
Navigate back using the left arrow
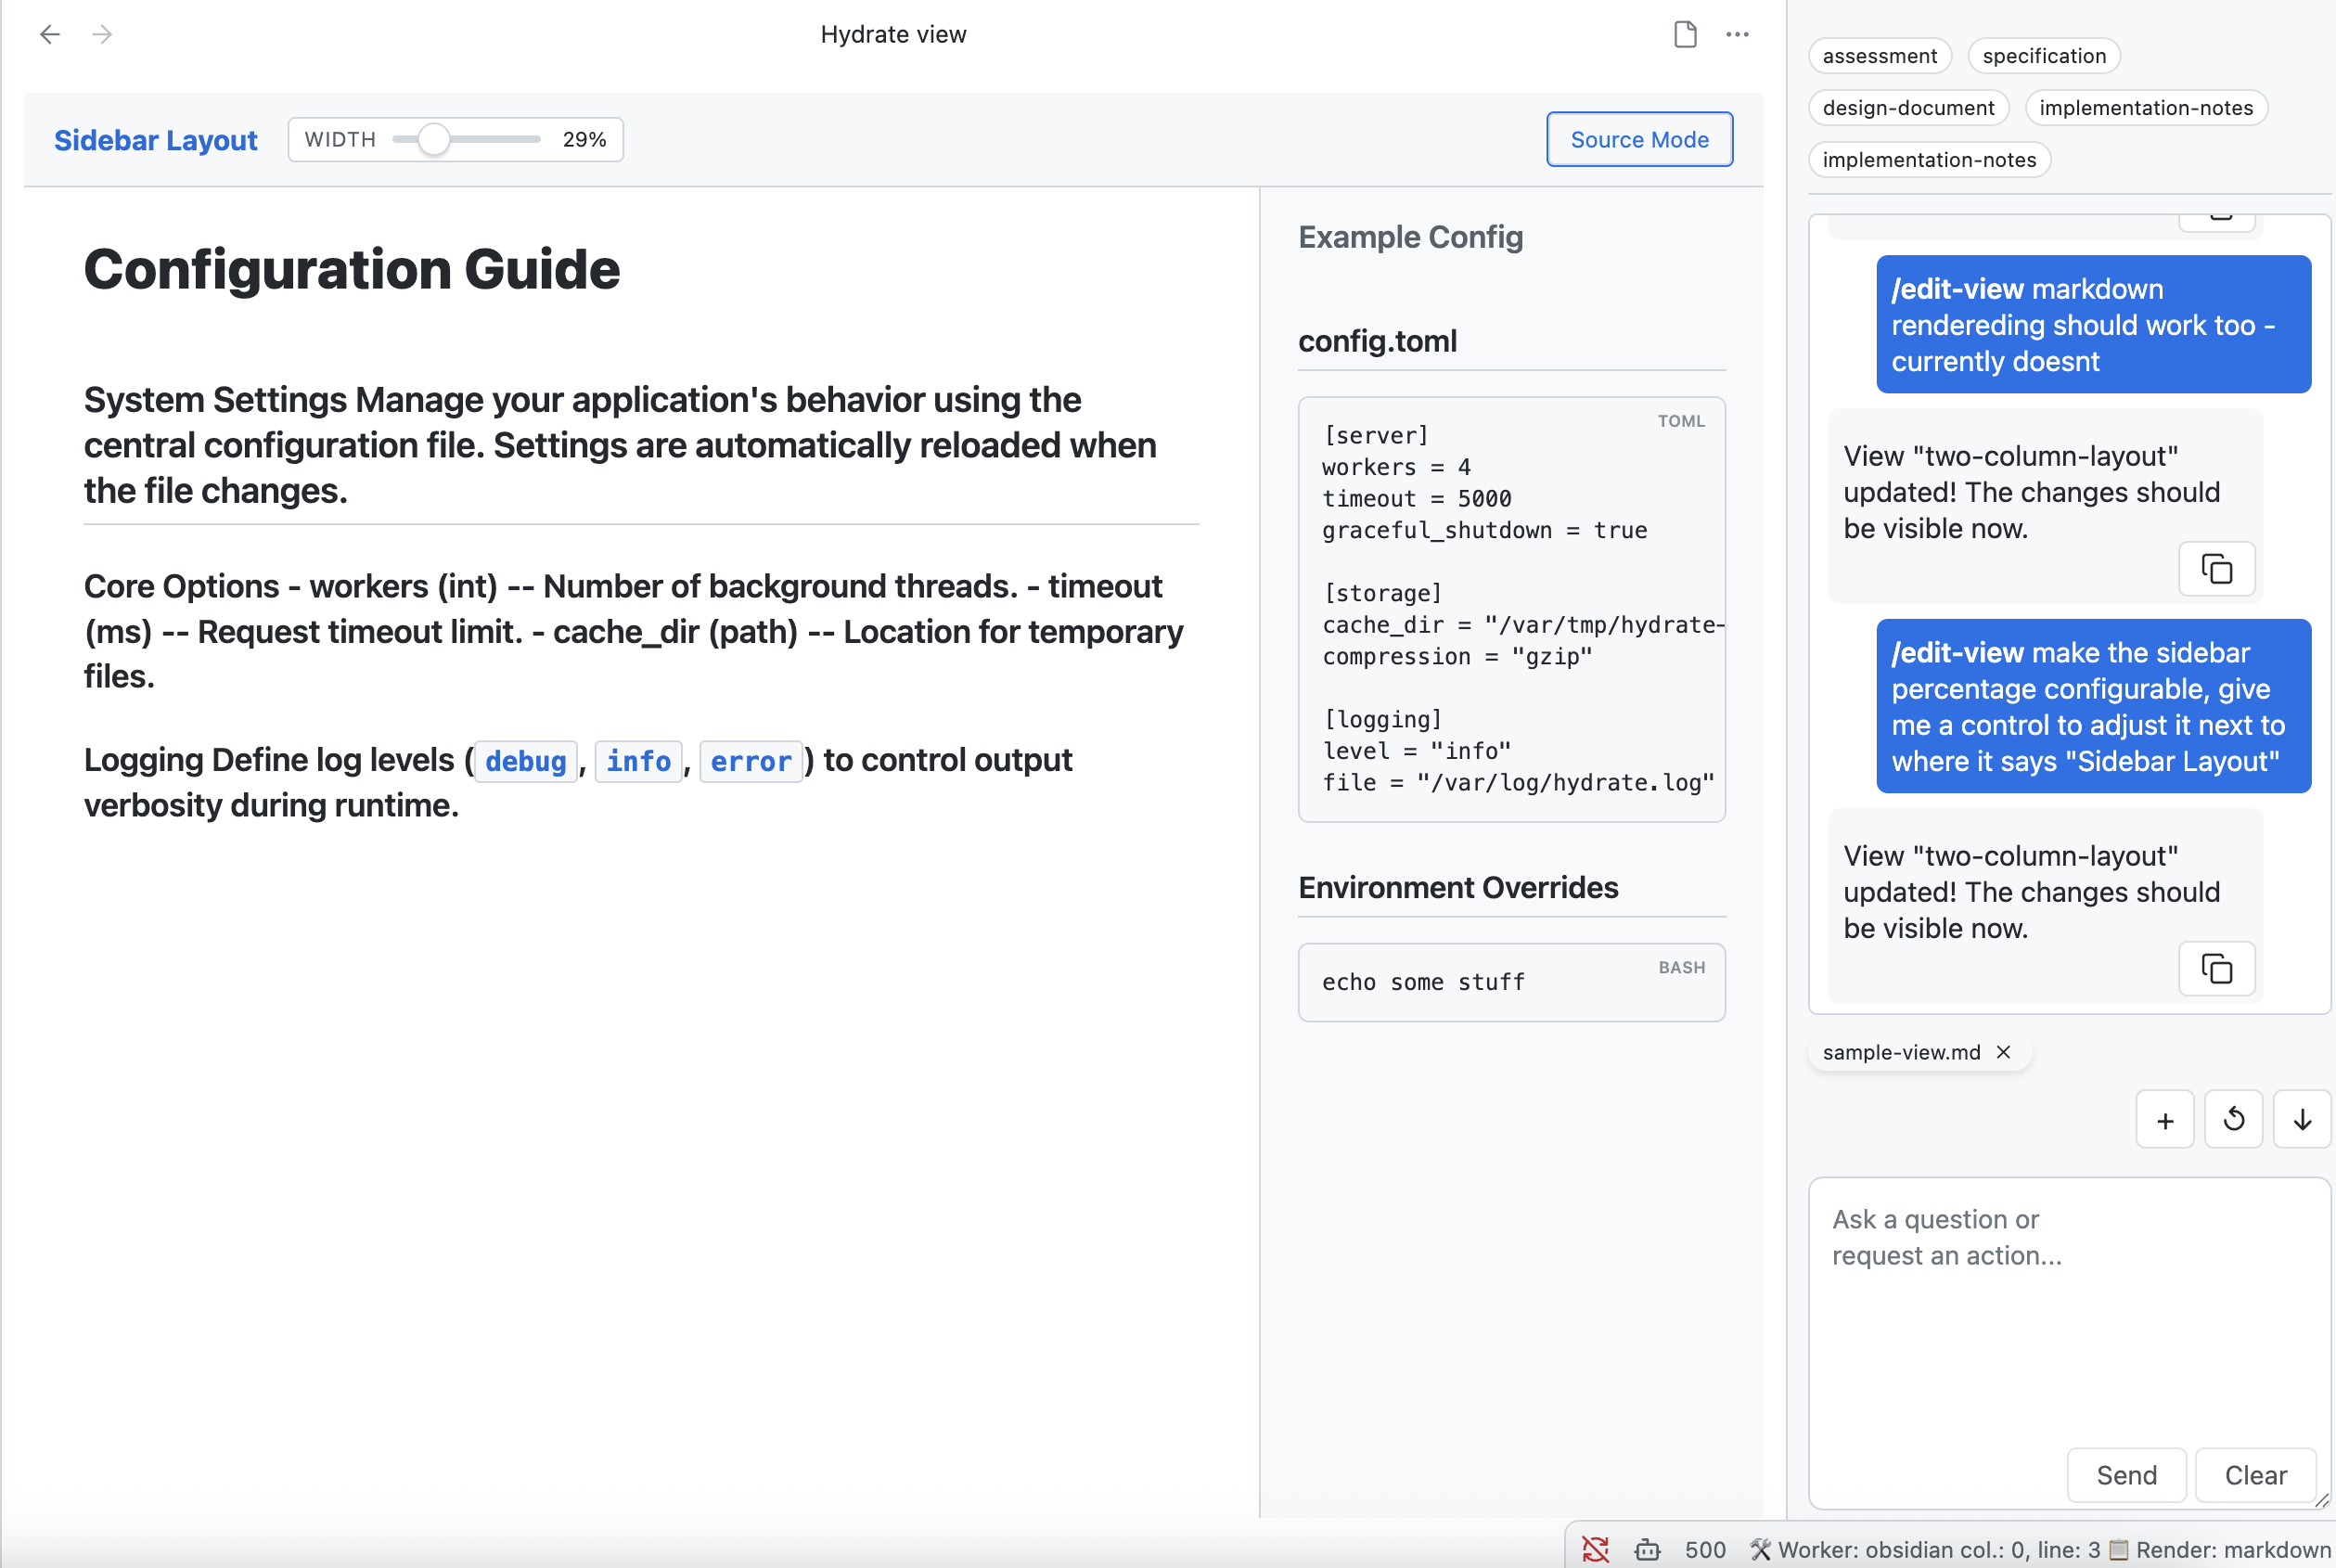click(x=49, y=34)
